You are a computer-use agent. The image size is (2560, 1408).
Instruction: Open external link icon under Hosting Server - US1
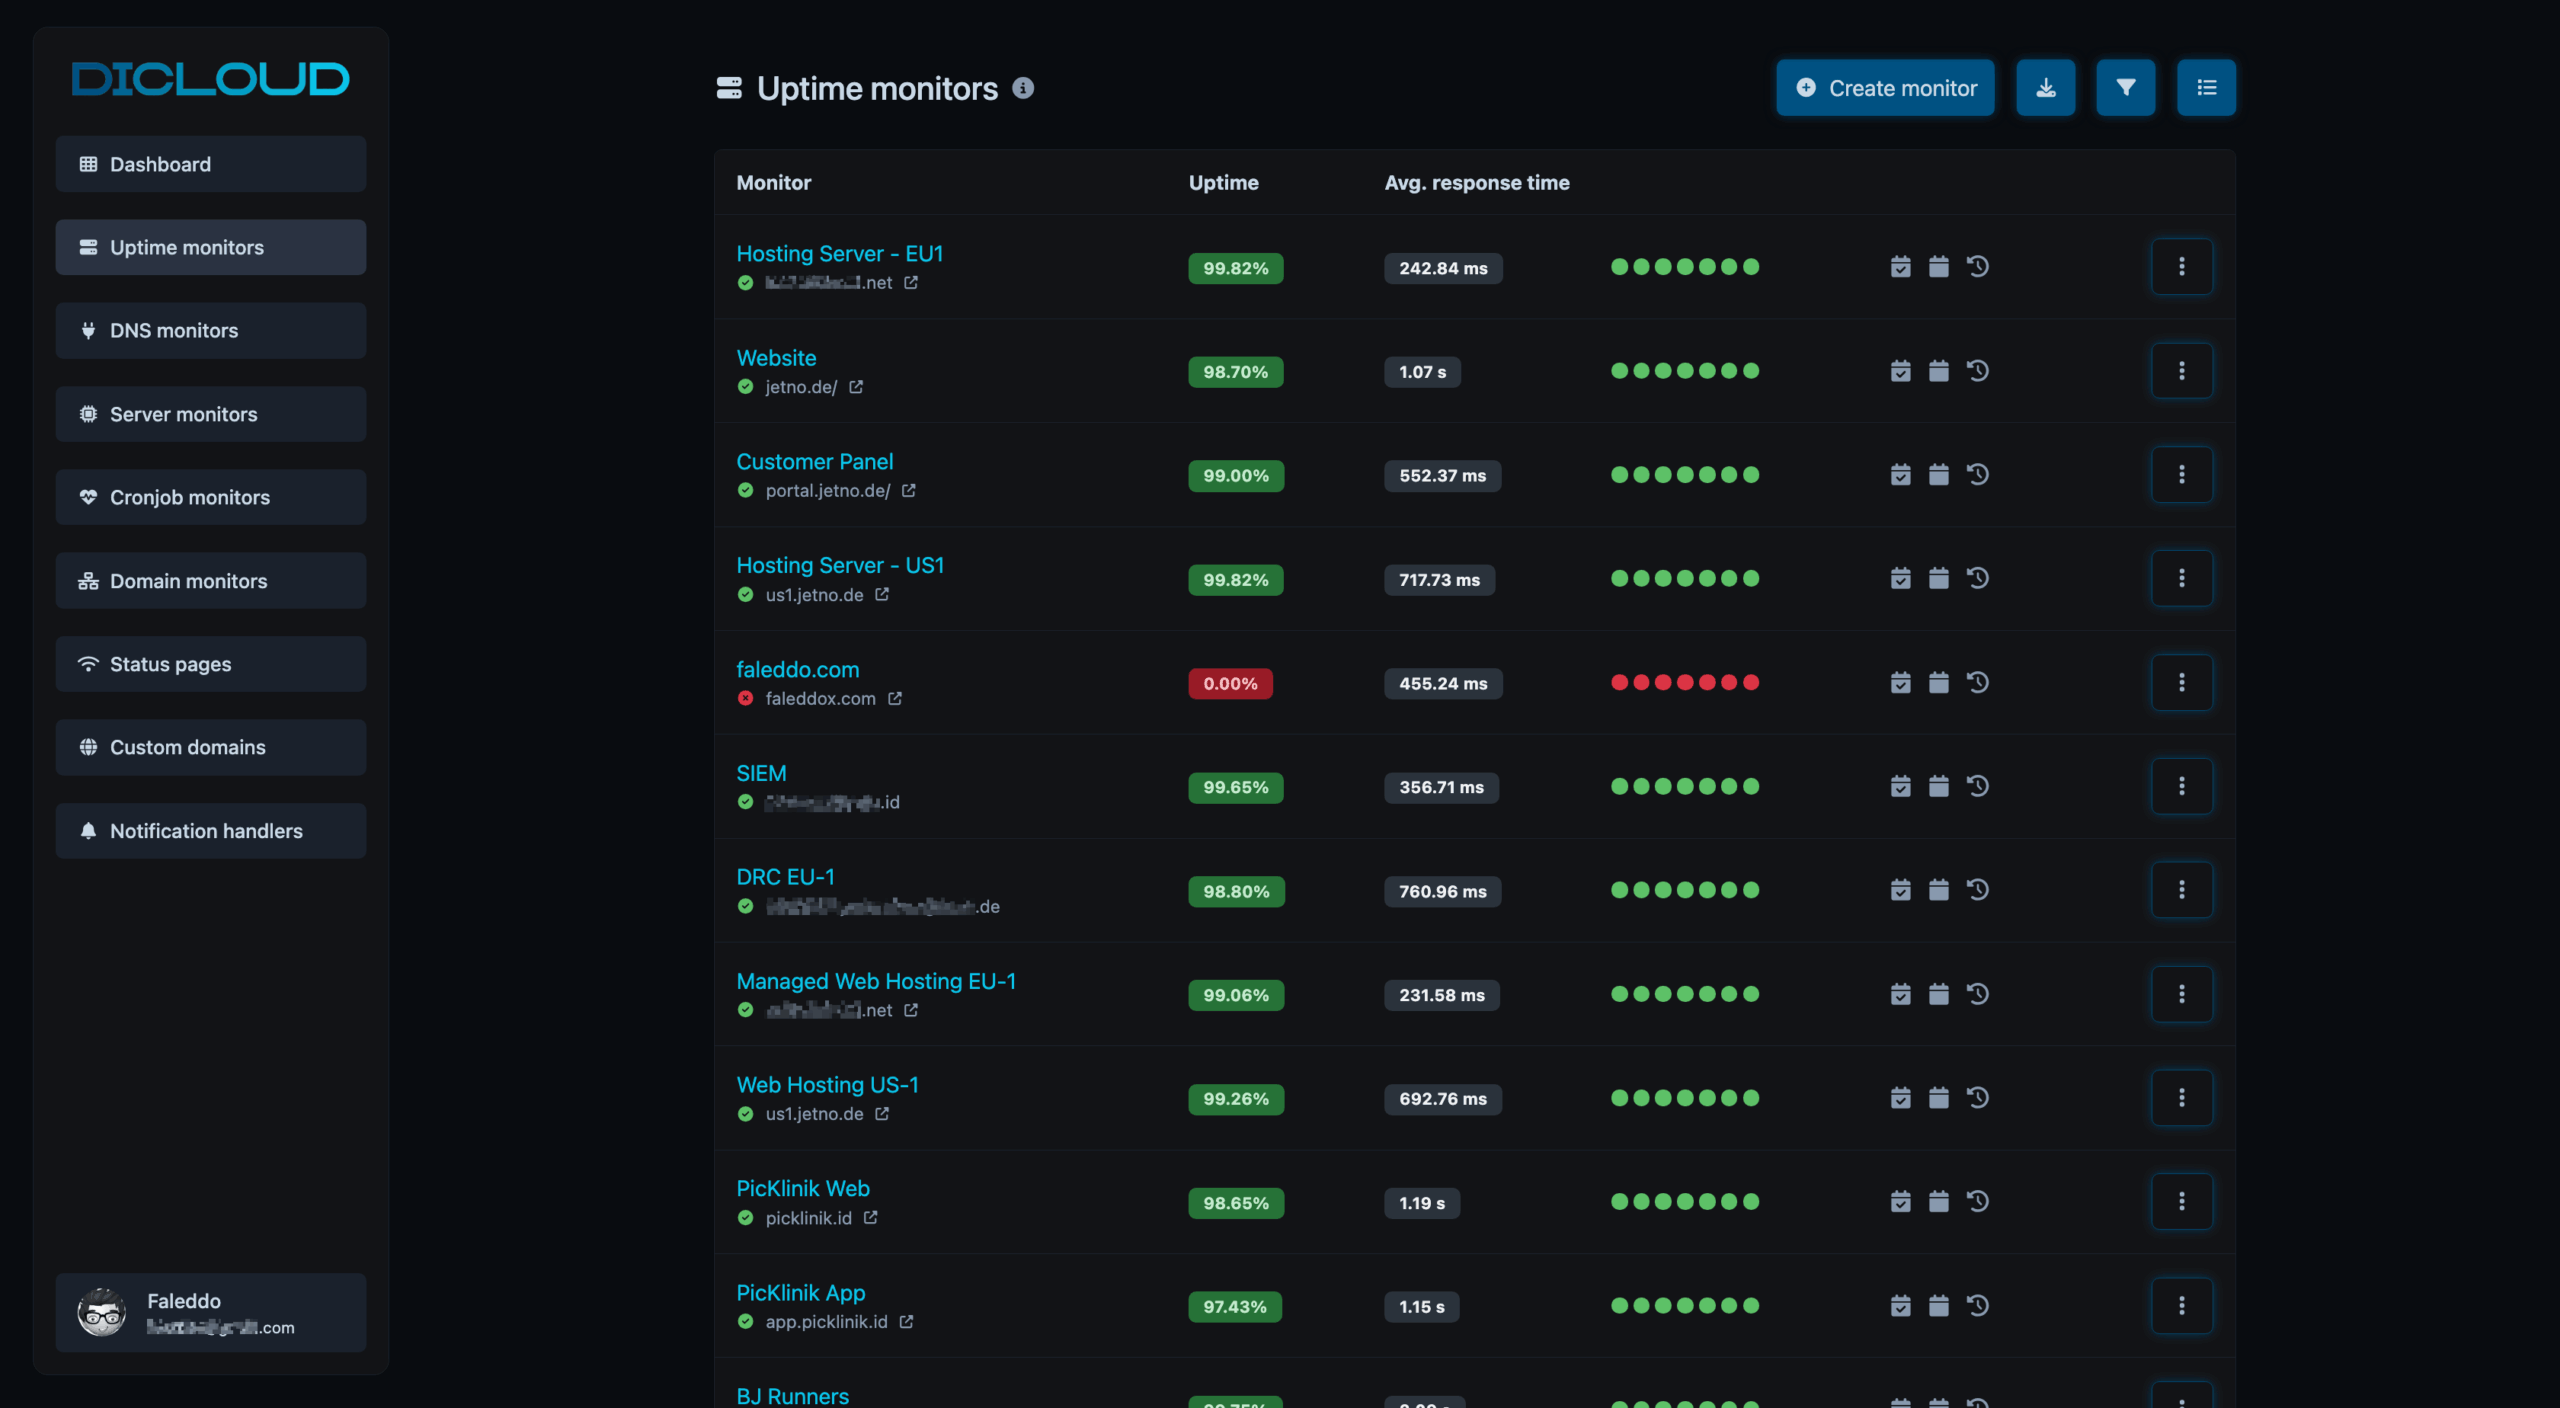(882, 595)
